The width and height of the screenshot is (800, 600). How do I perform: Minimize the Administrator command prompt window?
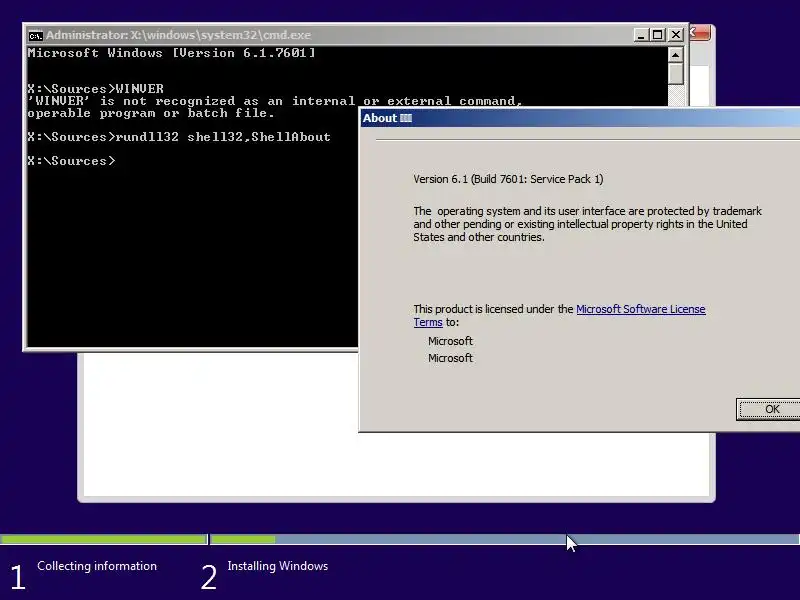tap(641, 35)
